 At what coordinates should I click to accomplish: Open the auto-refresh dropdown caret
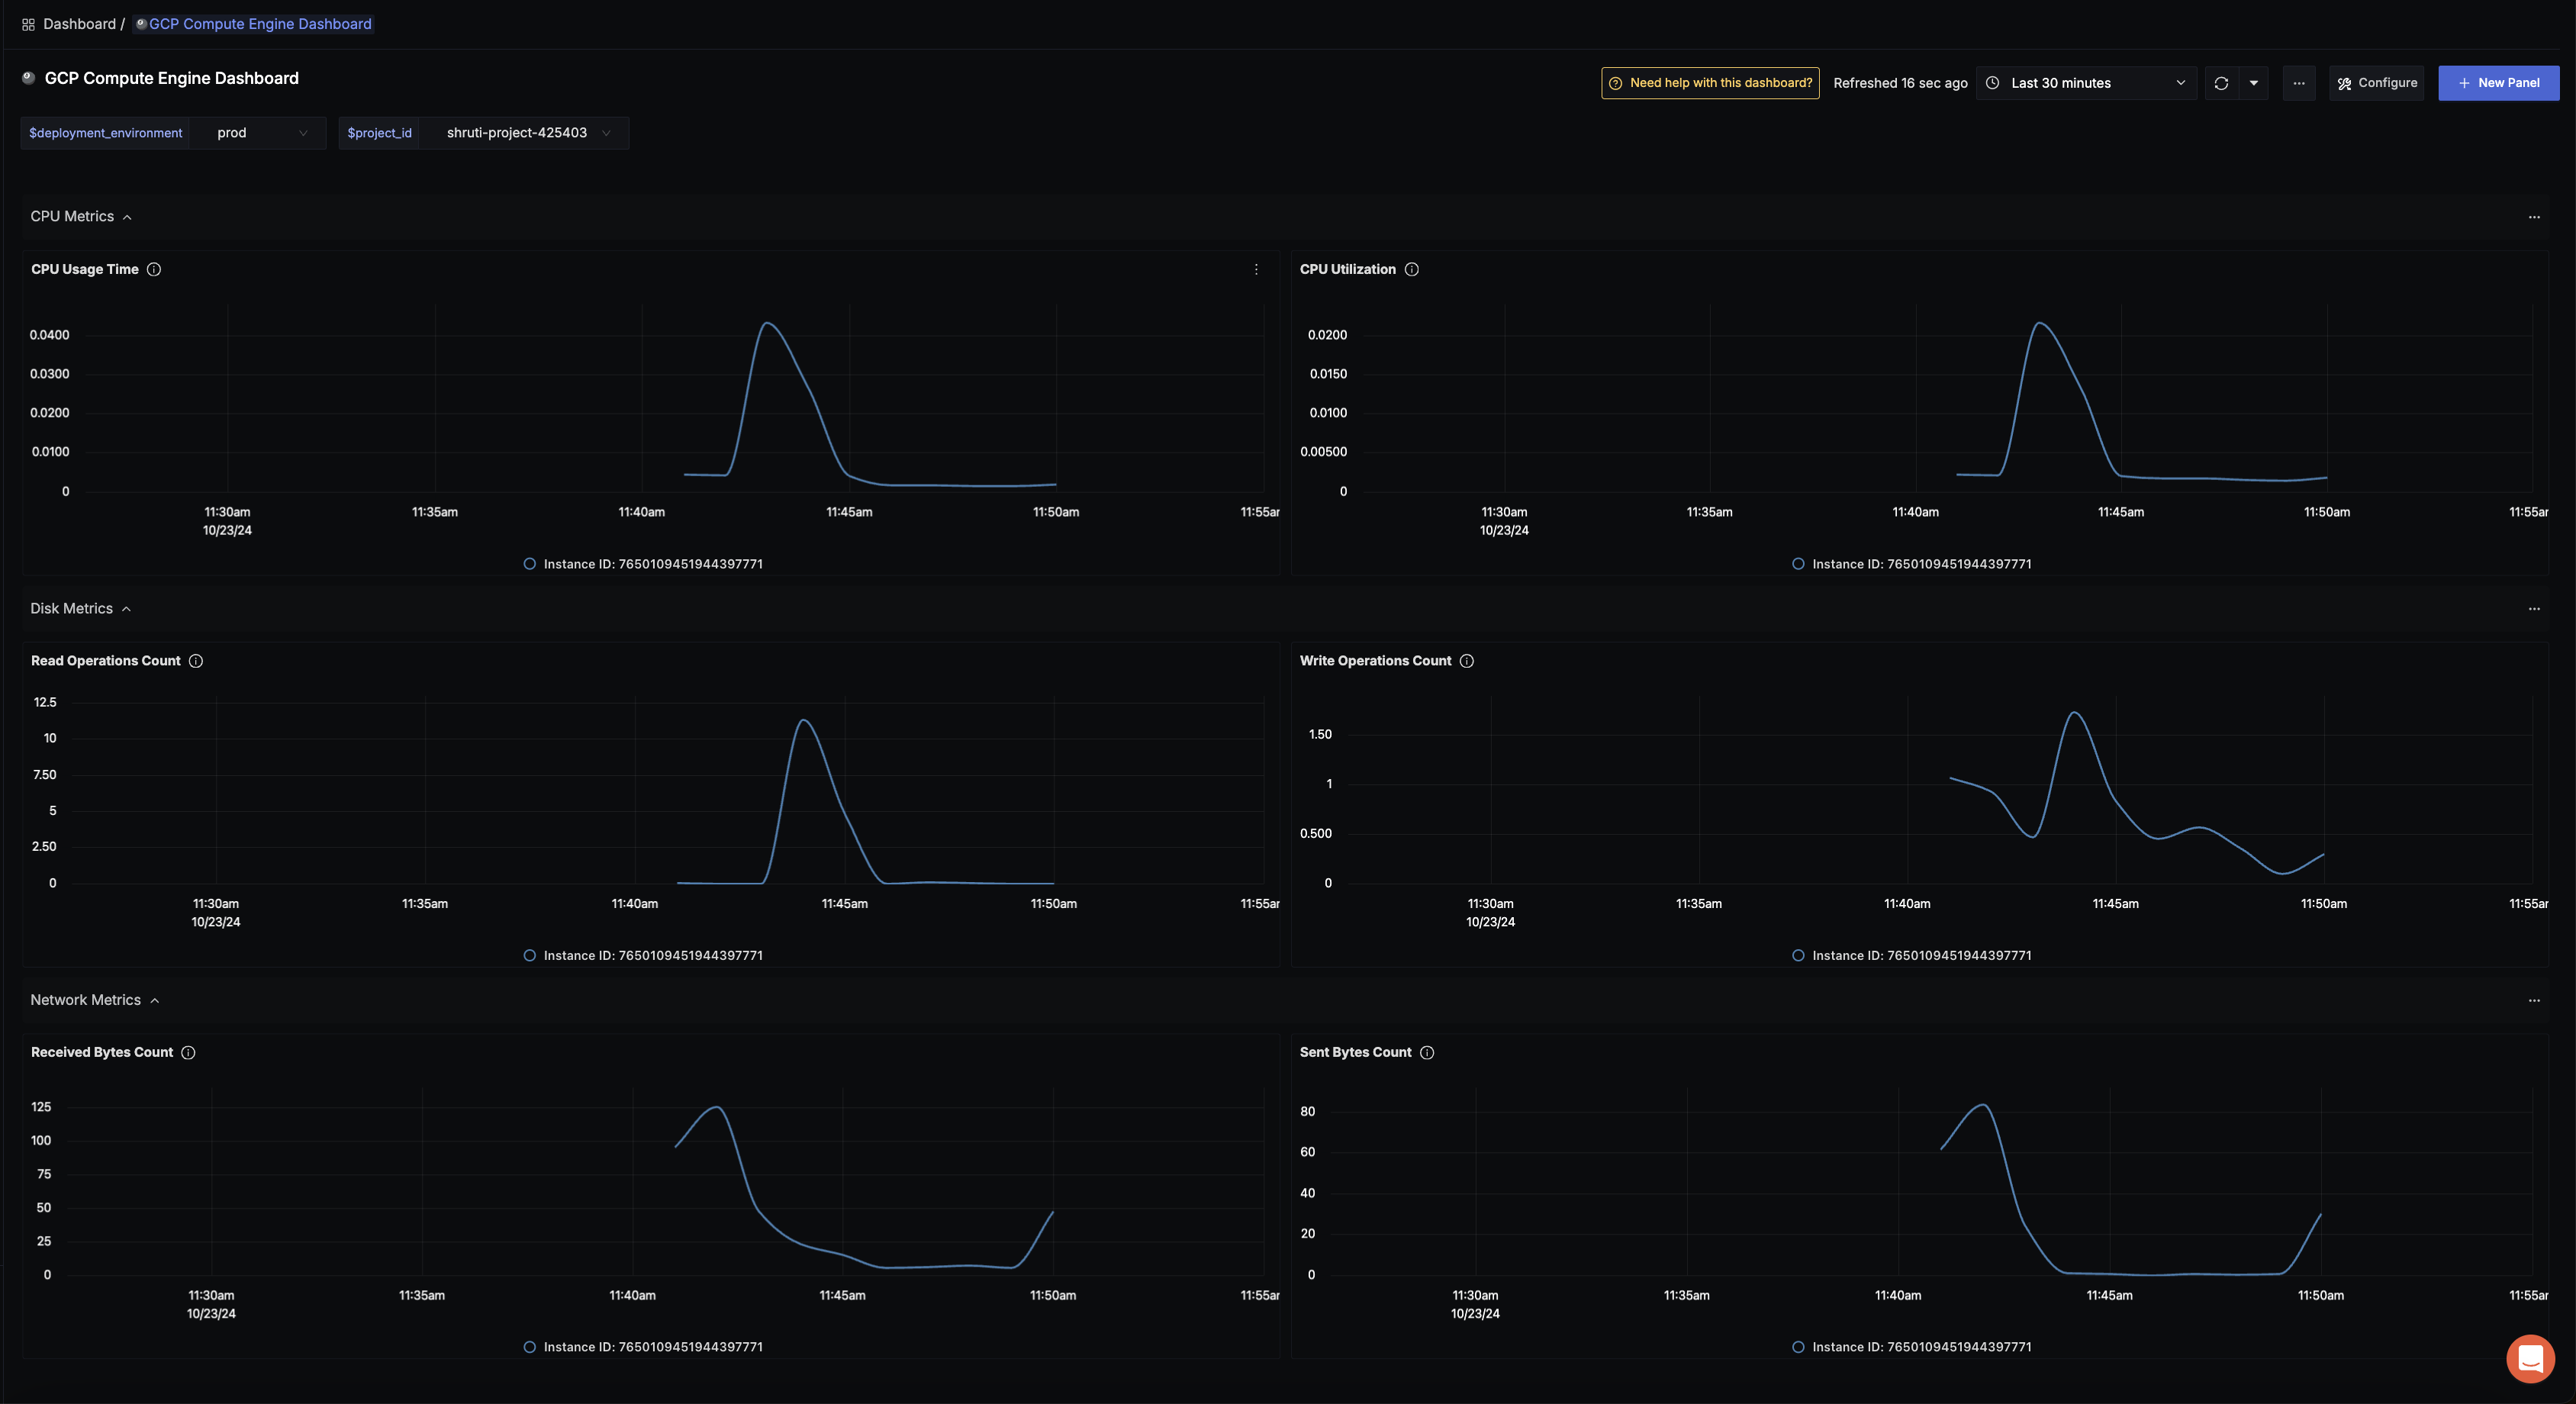pyautogui.click(x=2253, y=83)
